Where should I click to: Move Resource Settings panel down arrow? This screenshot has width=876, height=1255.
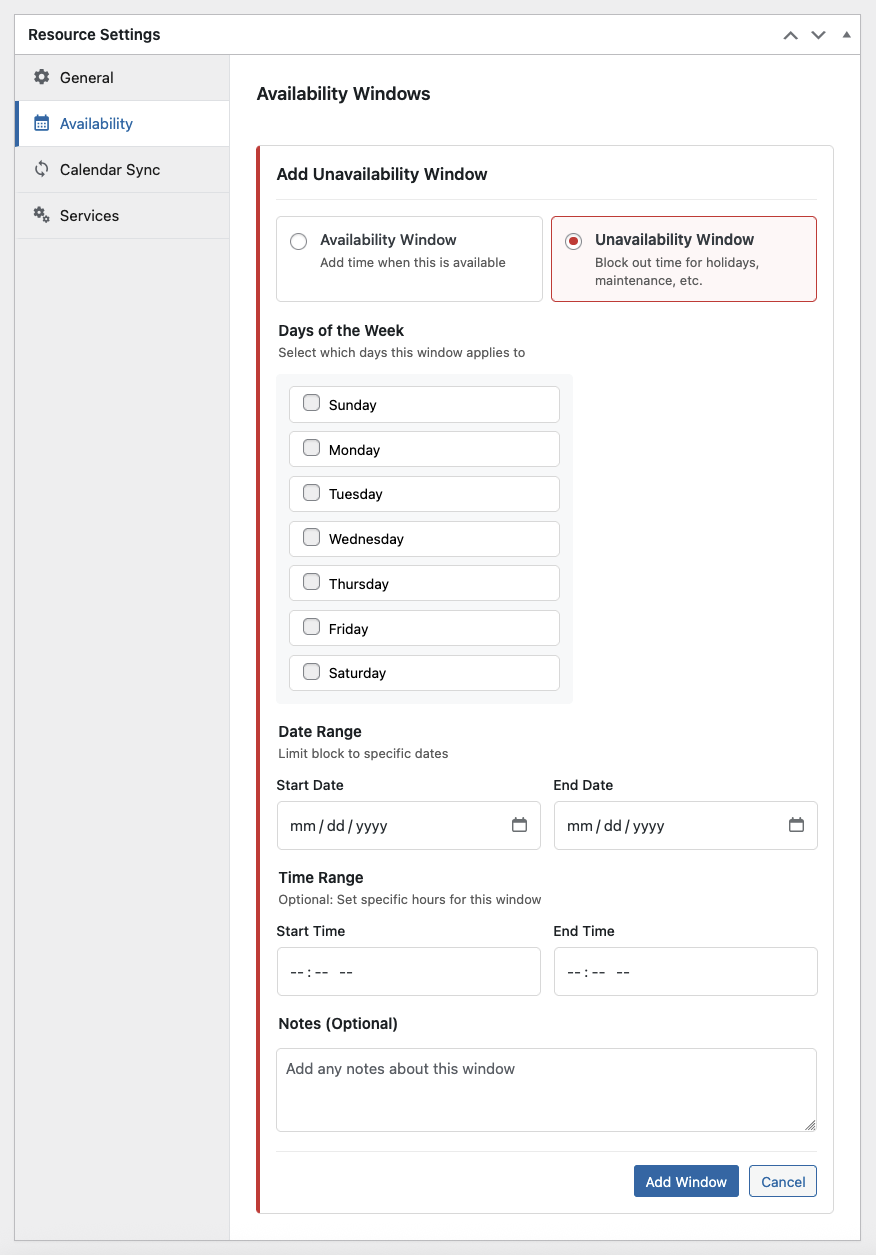[818, 35]
